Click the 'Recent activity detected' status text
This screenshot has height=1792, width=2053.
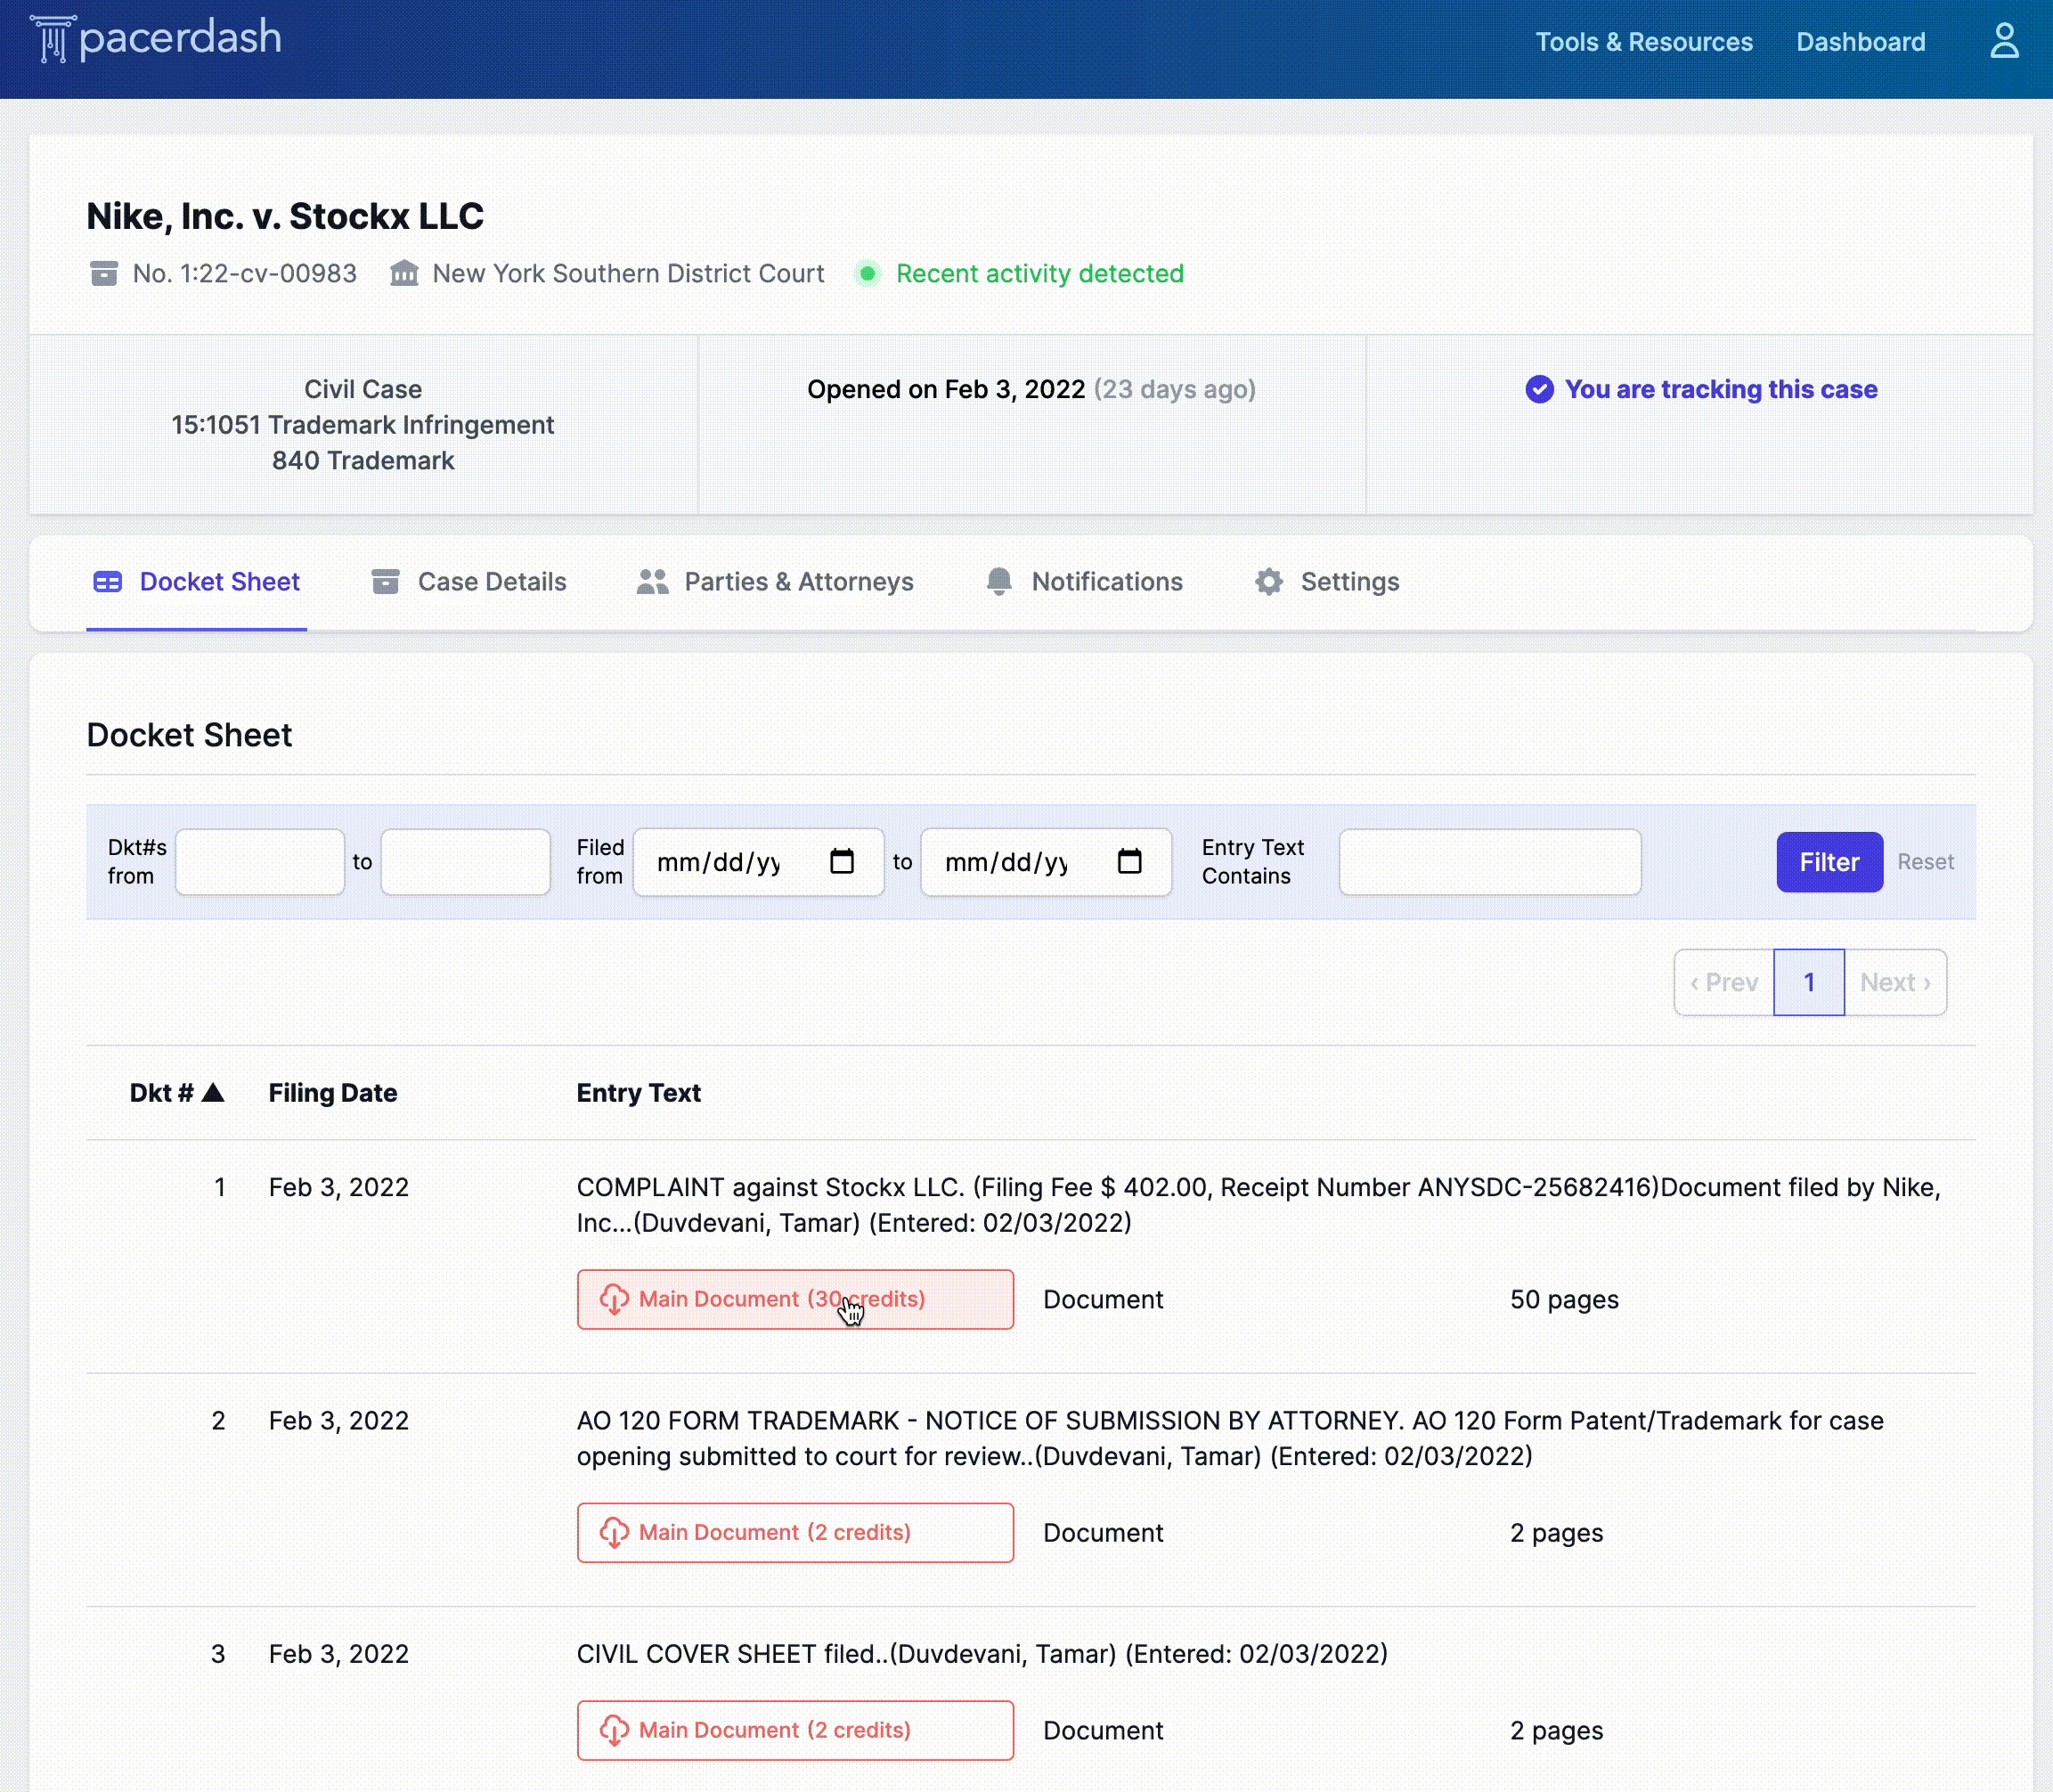click(x=1040, y=273)
